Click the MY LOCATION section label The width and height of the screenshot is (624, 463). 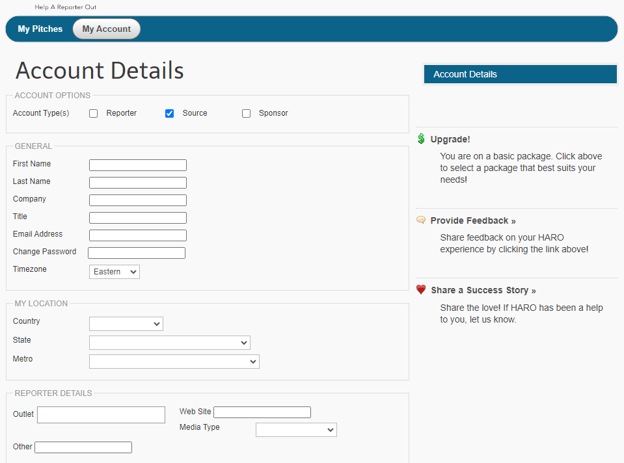point(41,303)
